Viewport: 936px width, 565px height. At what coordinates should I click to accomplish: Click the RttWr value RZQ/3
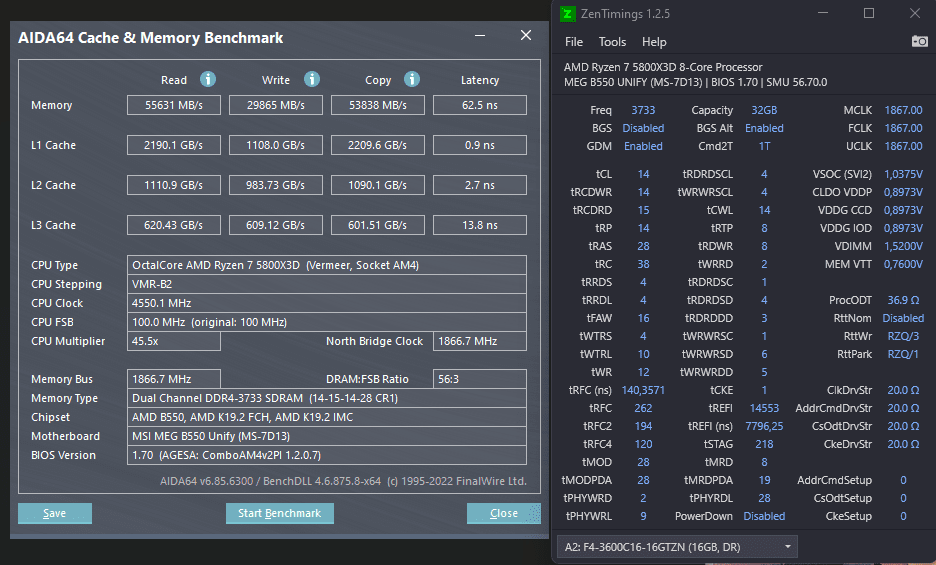pos(903,336)
